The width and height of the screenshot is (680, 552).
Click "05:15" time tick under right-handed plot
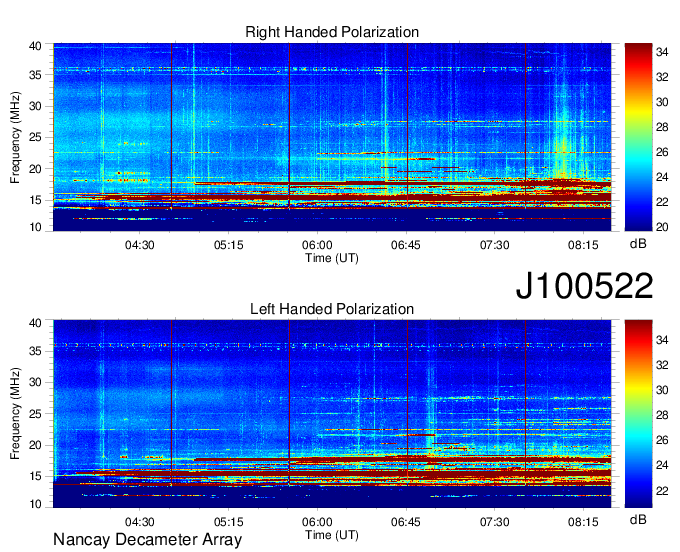(x=229, y=245)
